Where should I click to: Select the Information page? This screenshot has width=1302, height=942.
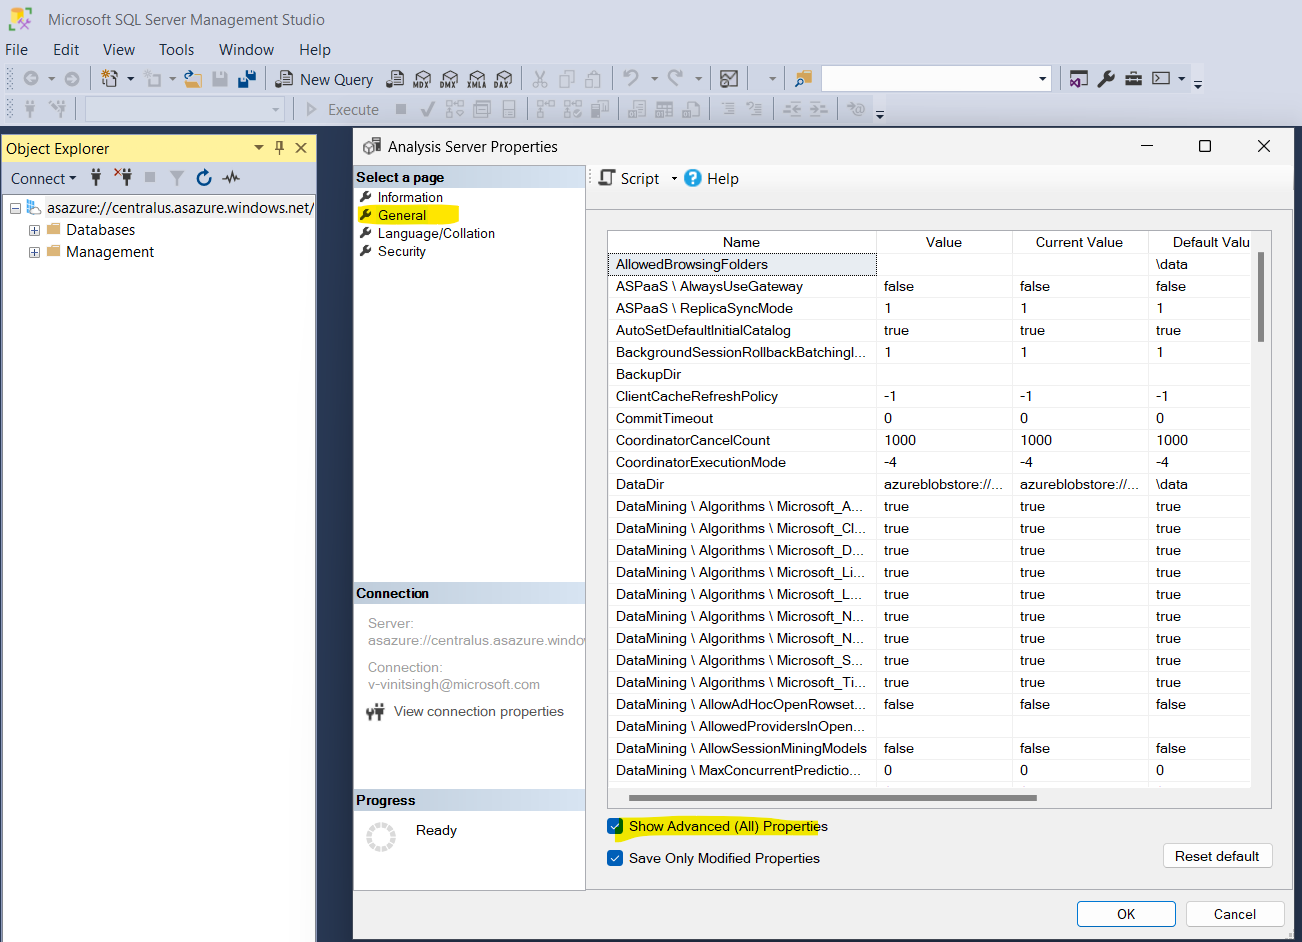(410, 197)
